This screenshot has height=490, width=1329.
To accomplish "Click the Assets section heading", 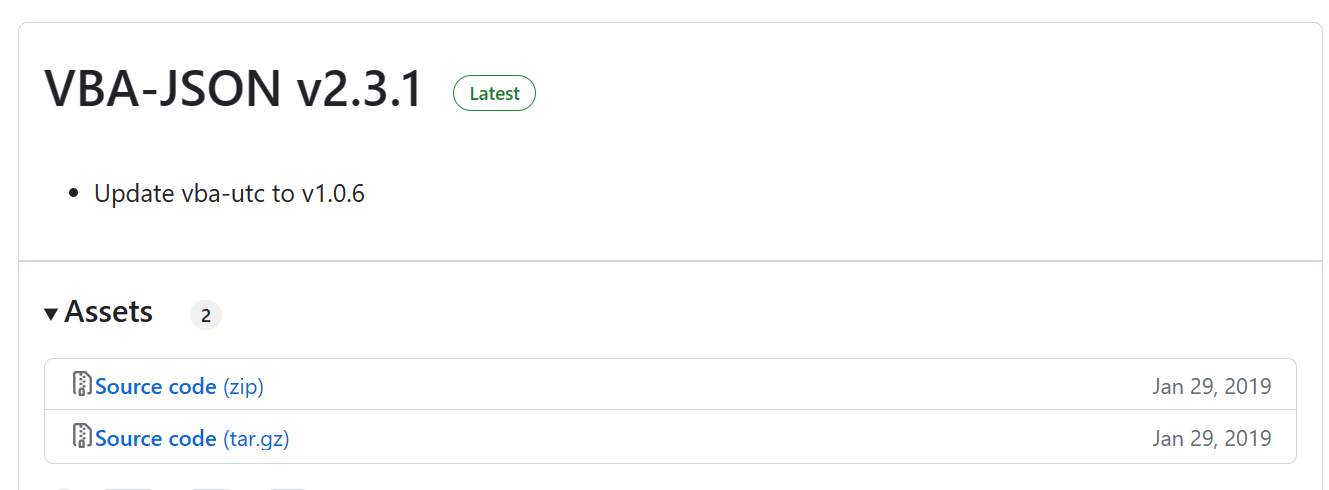I will pos(108,312).
